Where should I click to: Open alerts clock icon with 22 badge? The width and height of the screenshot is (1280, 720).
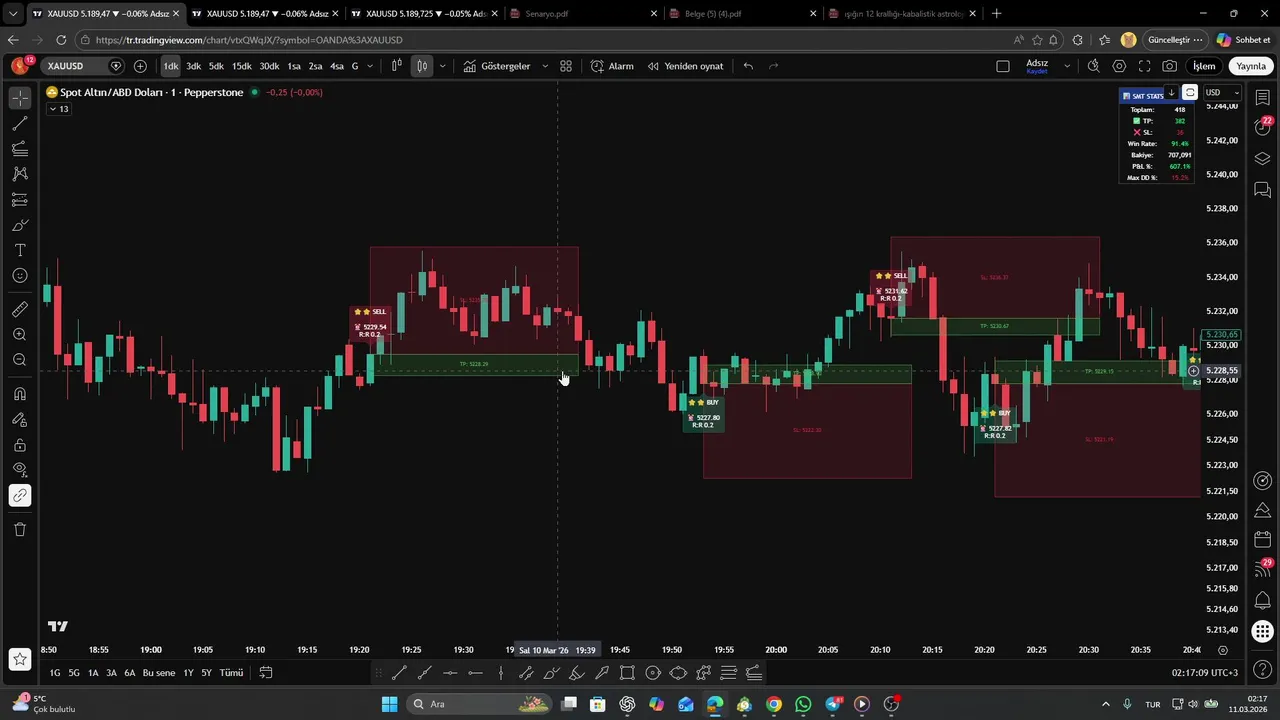(1262, 127)
